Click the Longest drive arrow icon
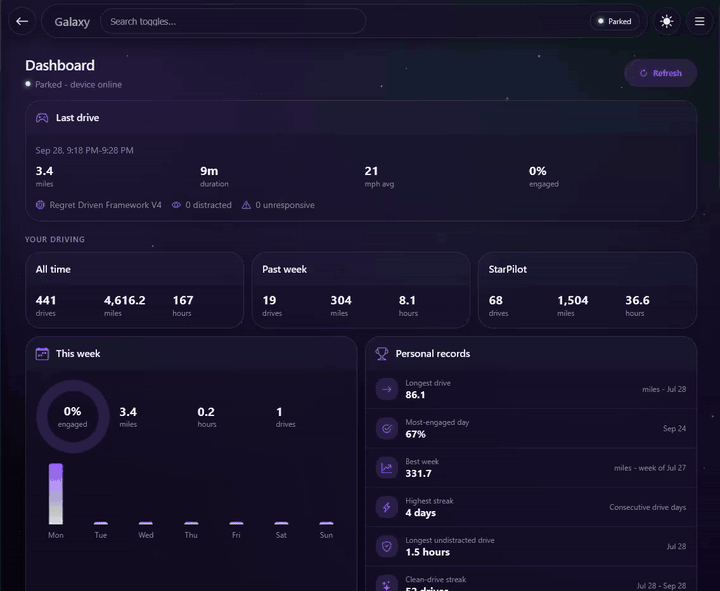 click(x=387, y=389)
